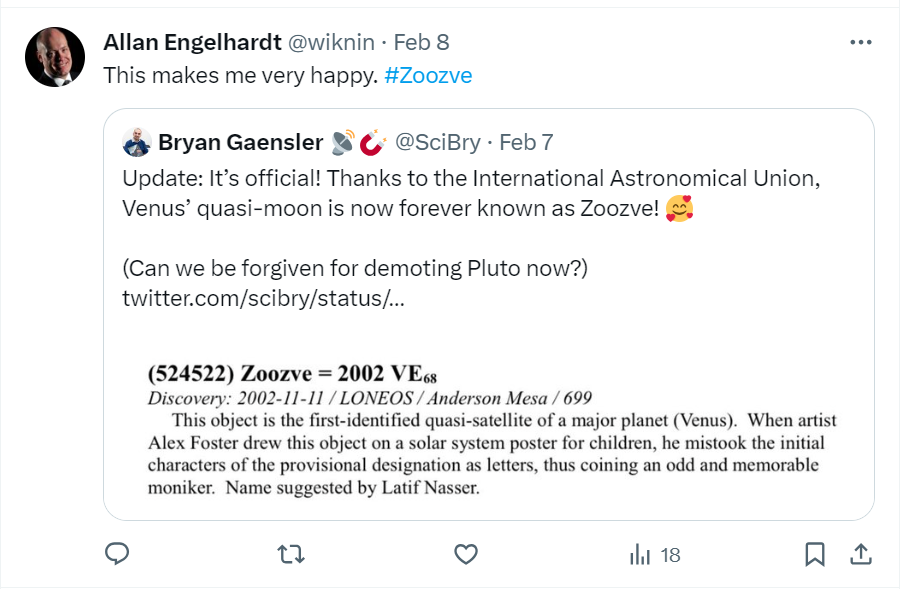Open the Allan Engelhardt name link
This screenshot has height=589, width=900.
coord(191,42)
